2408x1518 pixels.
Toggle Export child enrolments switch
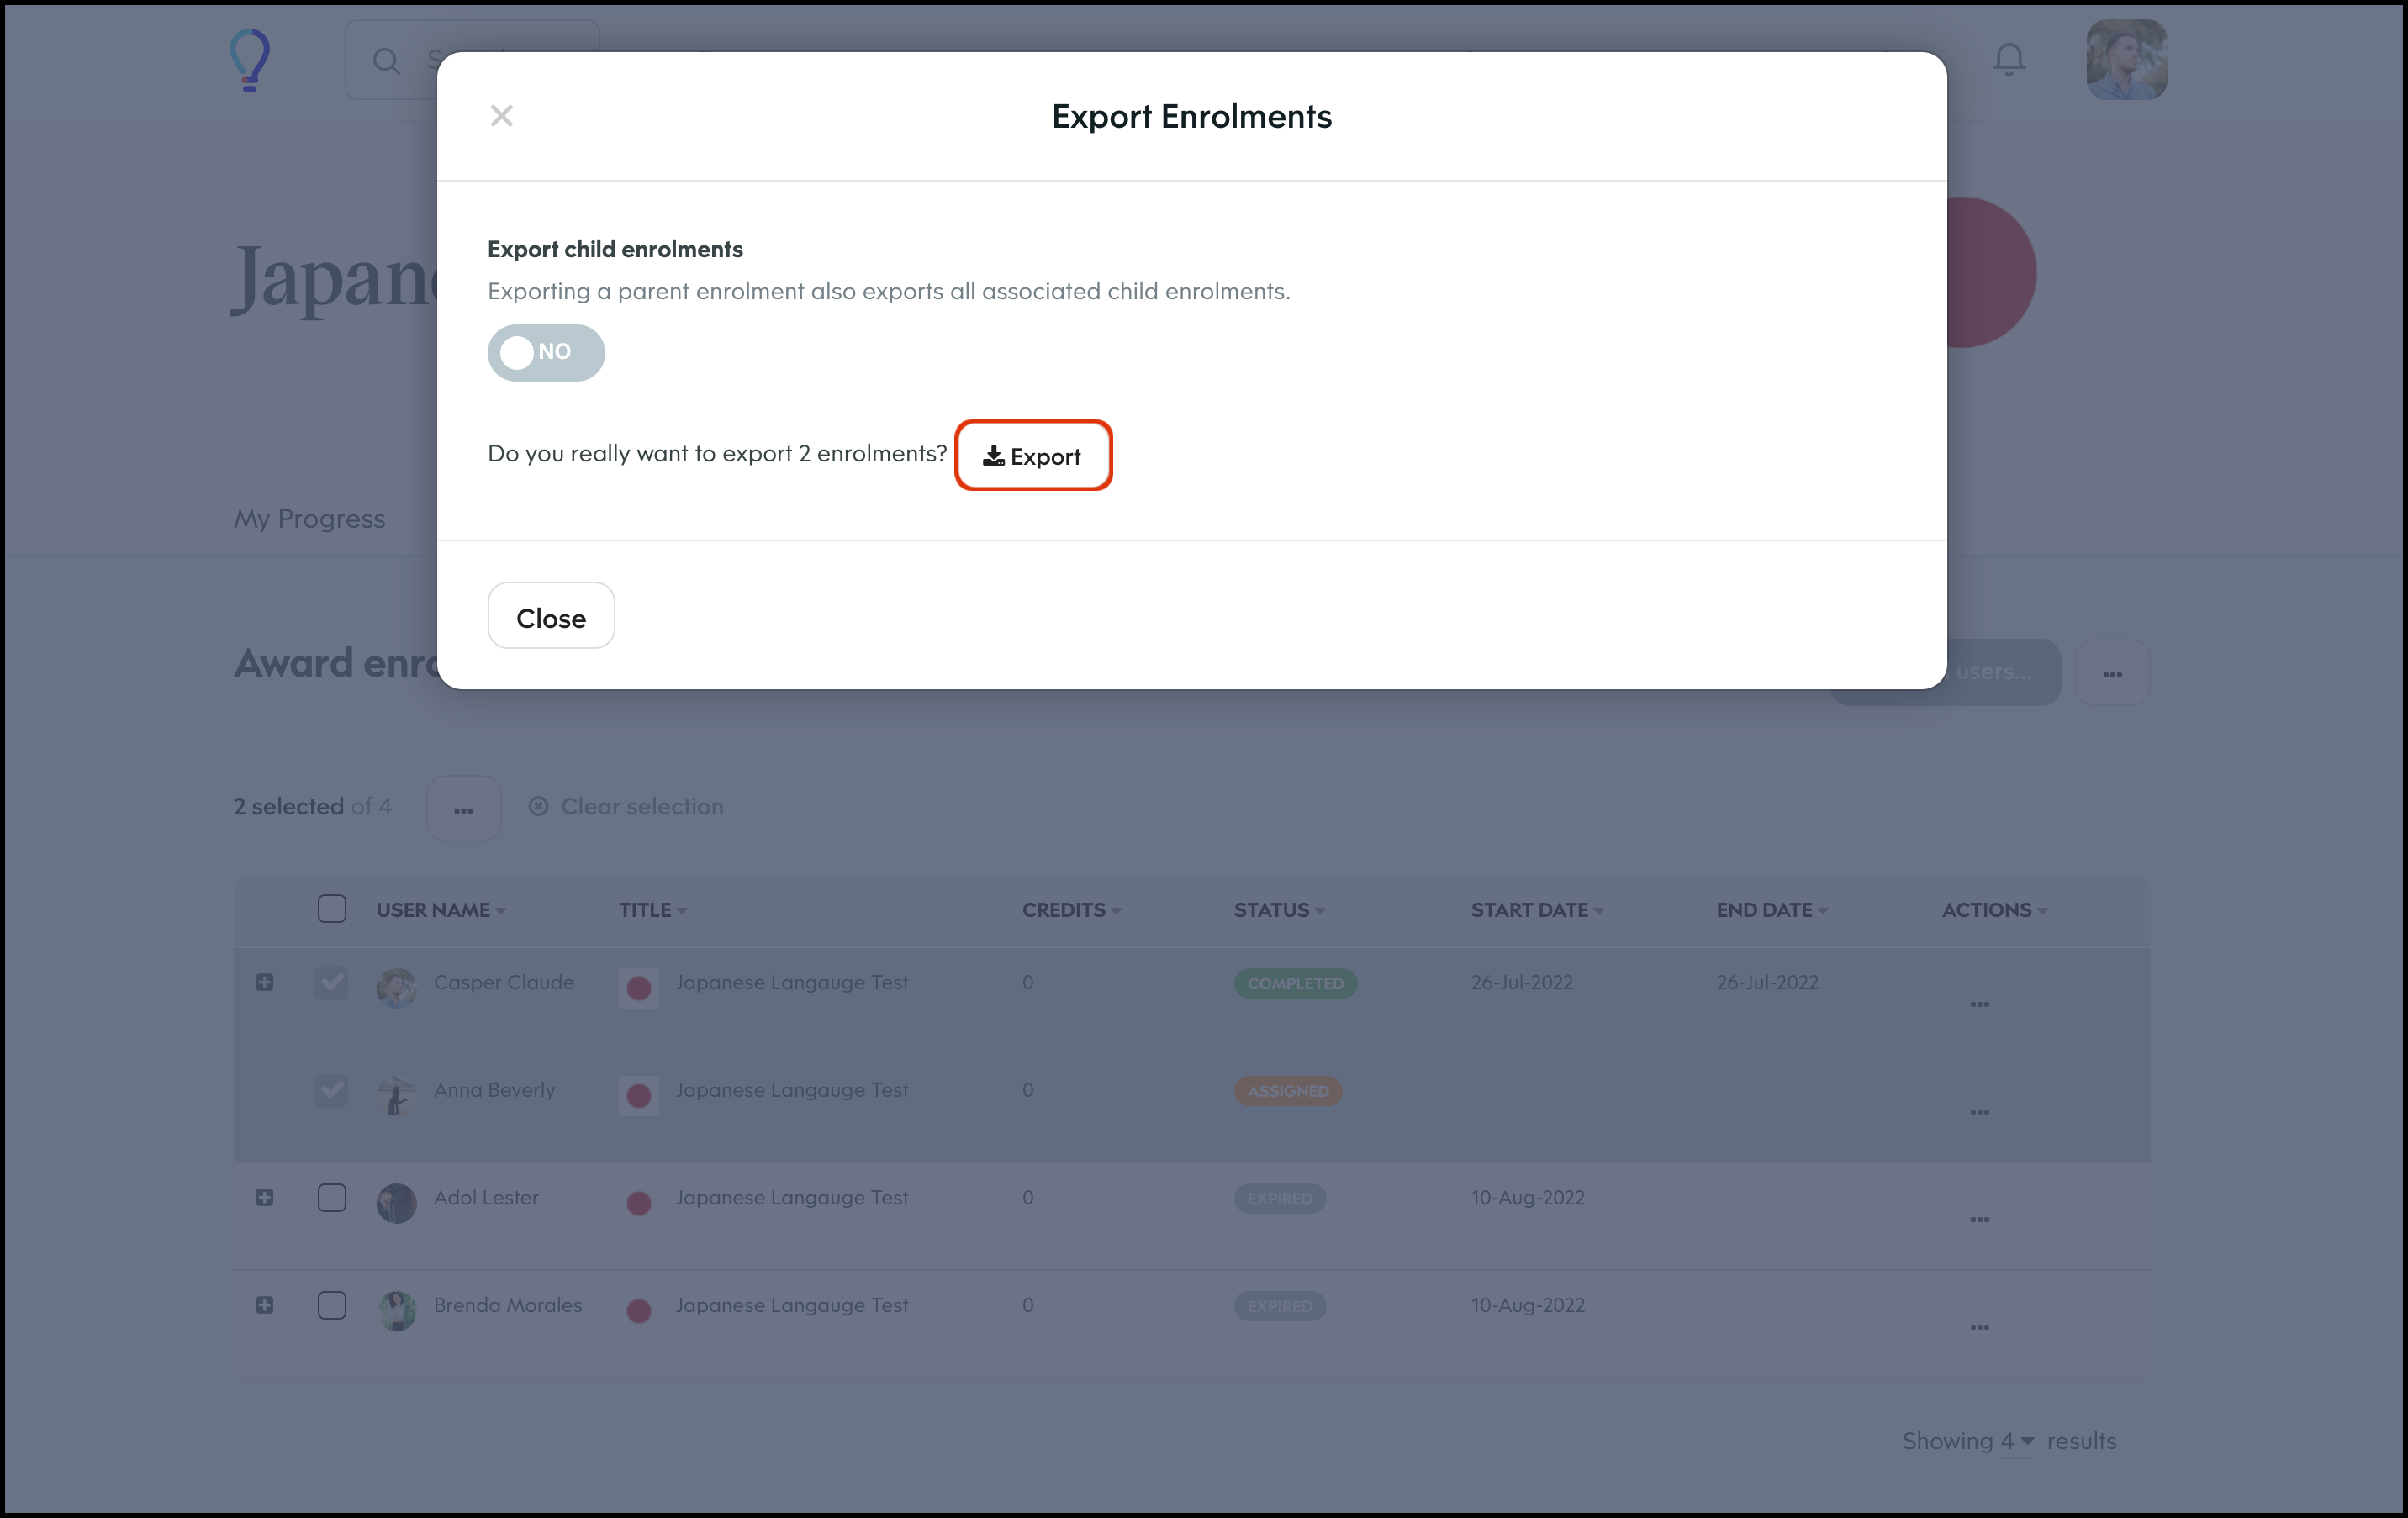tap(546, 352)
